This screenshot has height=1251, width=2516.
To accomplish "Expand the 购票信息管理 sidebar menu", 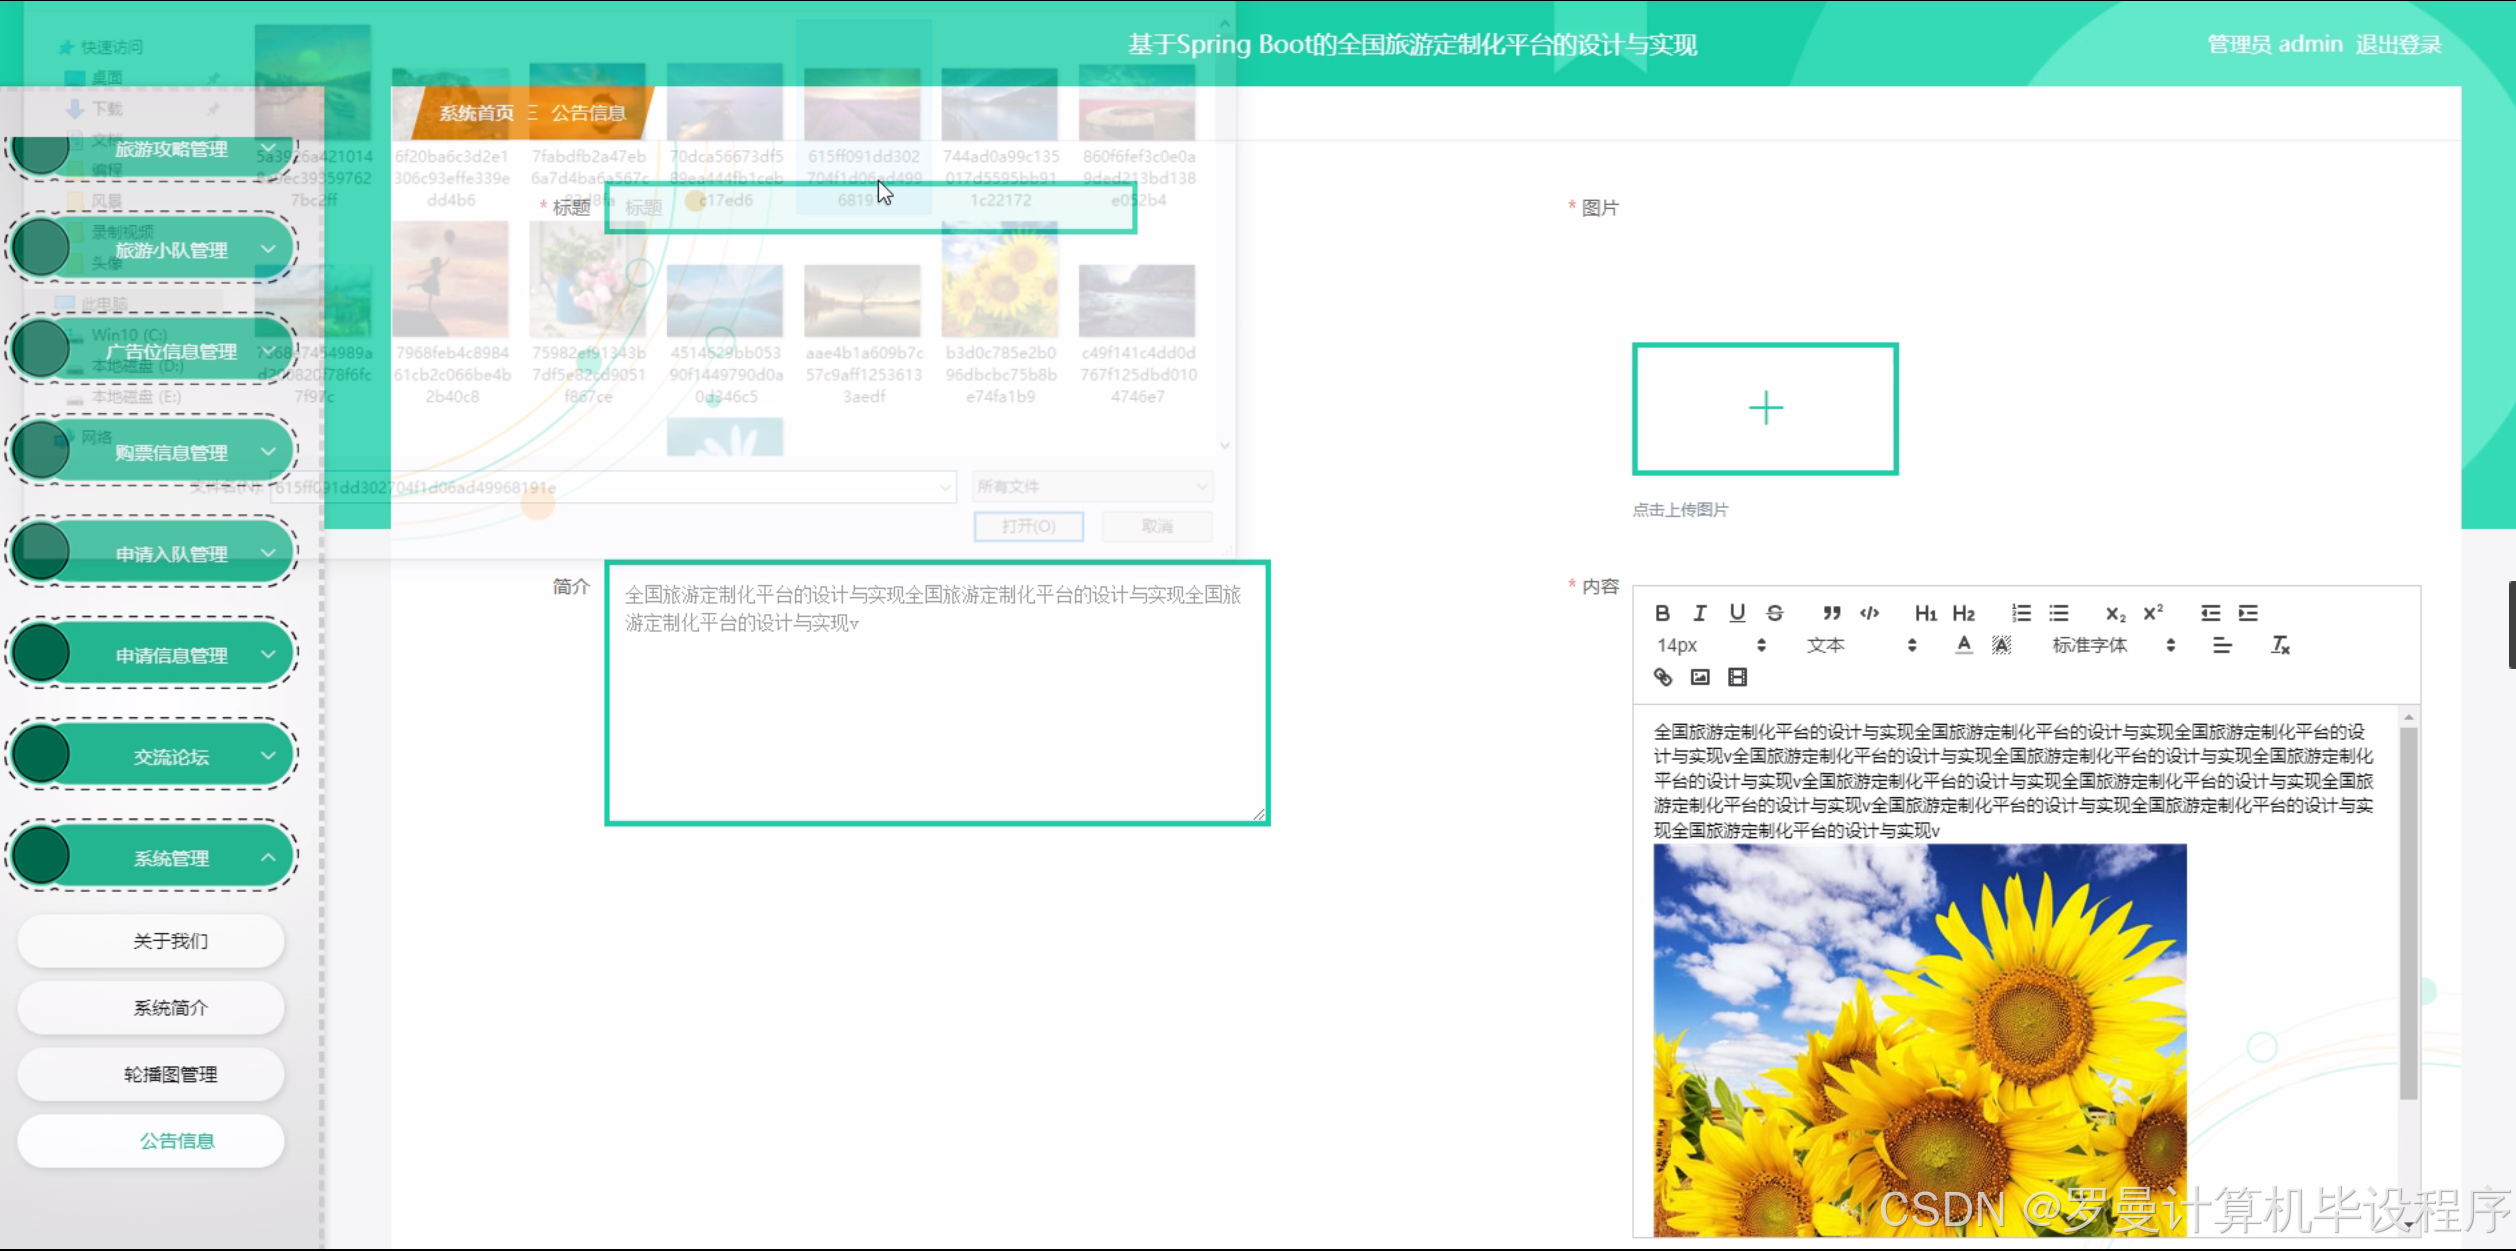I will (x=152, y=452).
